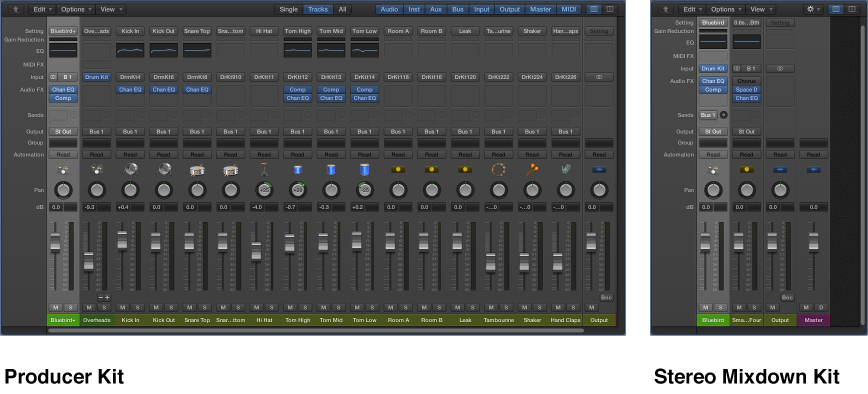Click the Master volume fader in Stereo Mixdown
This screenshot has width=868, height=394.
(x=813, y=242)
